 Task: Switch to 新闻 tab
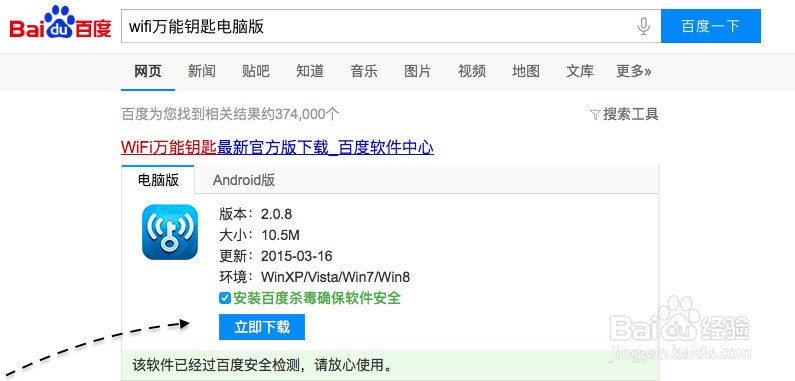click(x=202, y=71)
